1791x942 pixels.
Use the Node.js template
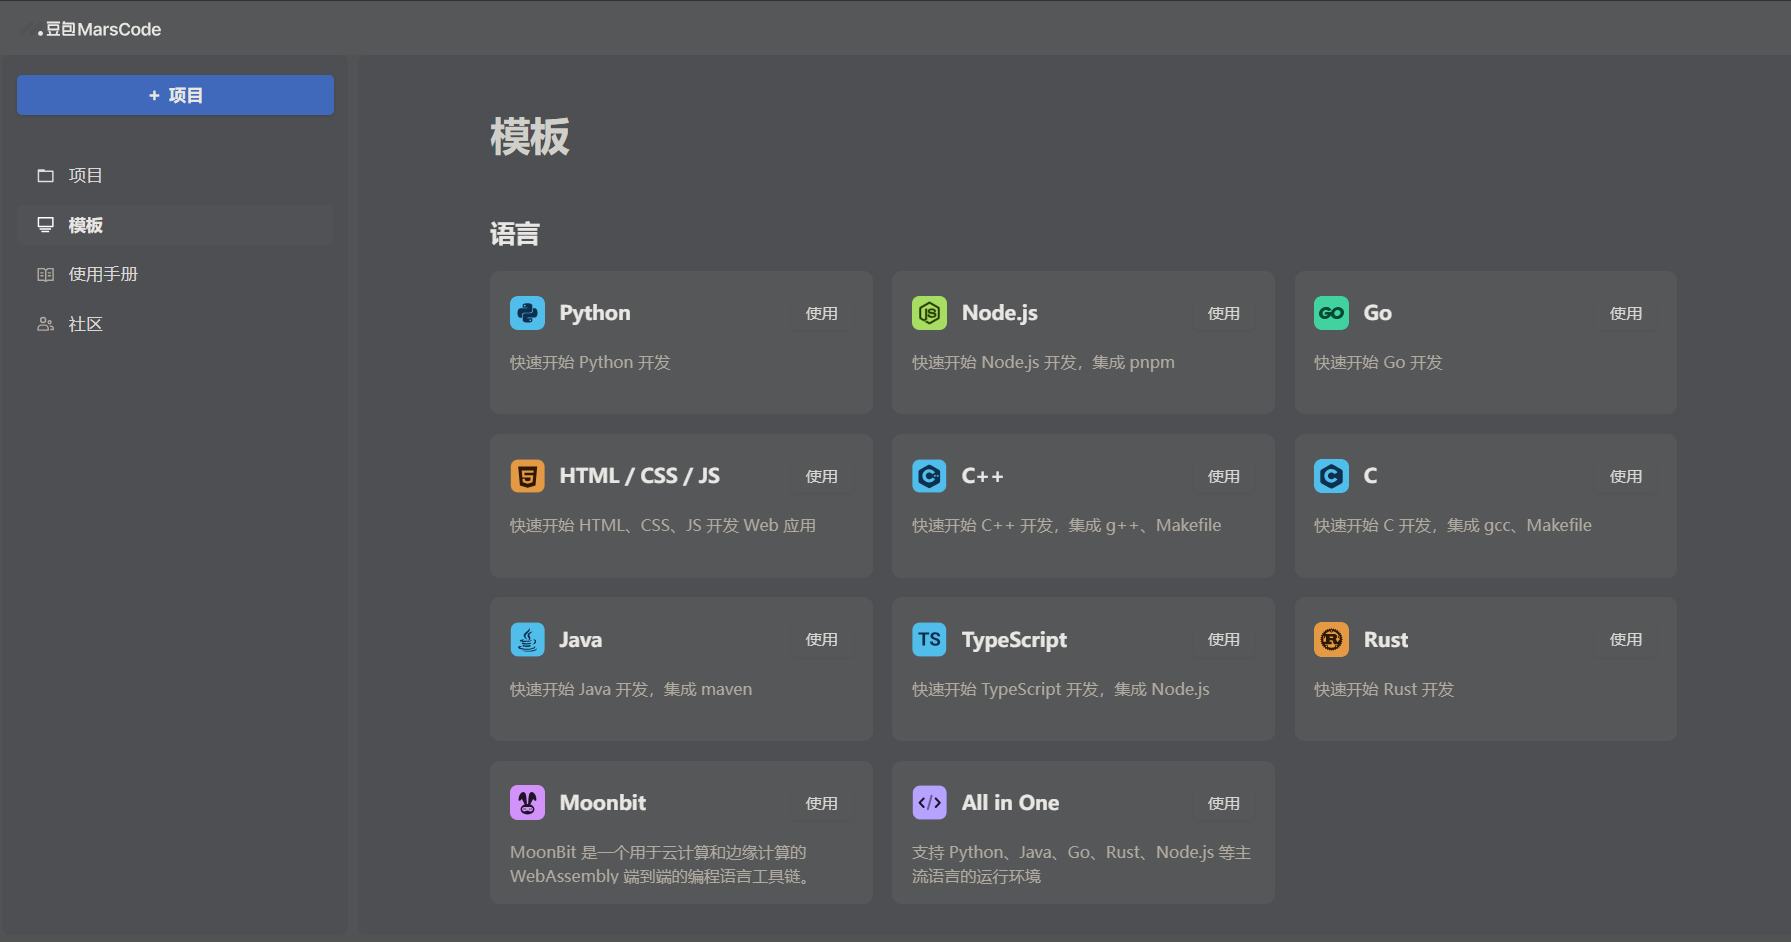1224,313
